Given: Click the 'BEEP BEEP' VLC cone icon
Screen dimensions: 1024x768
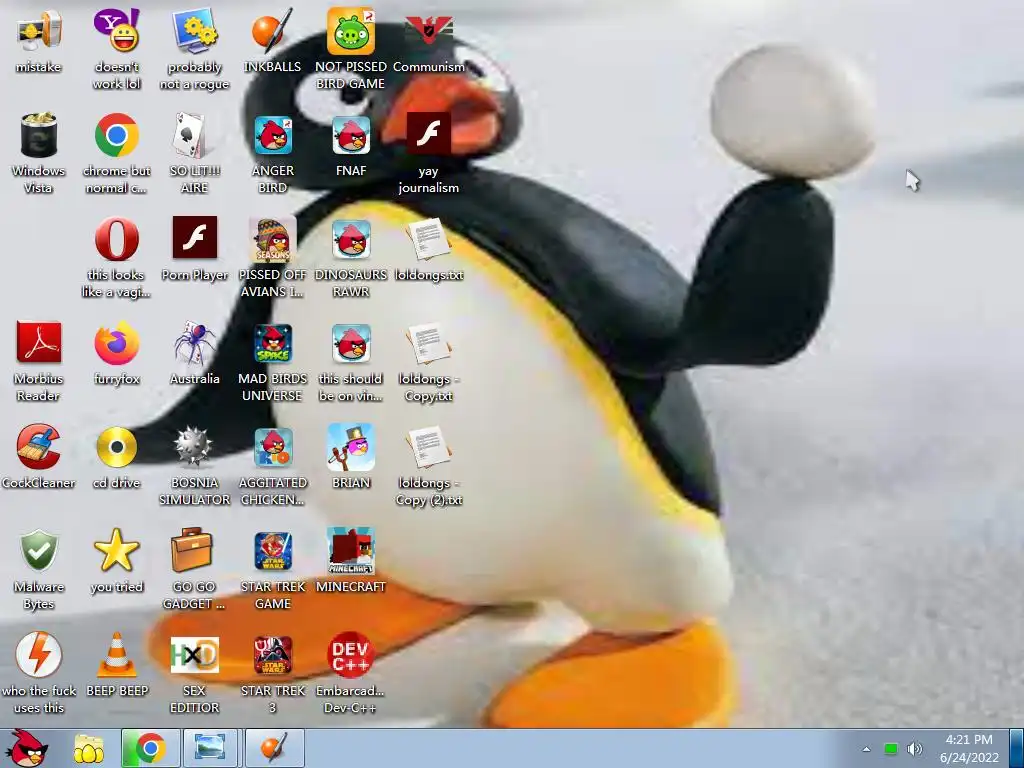Looking at the screenshot, I should 116,654.
